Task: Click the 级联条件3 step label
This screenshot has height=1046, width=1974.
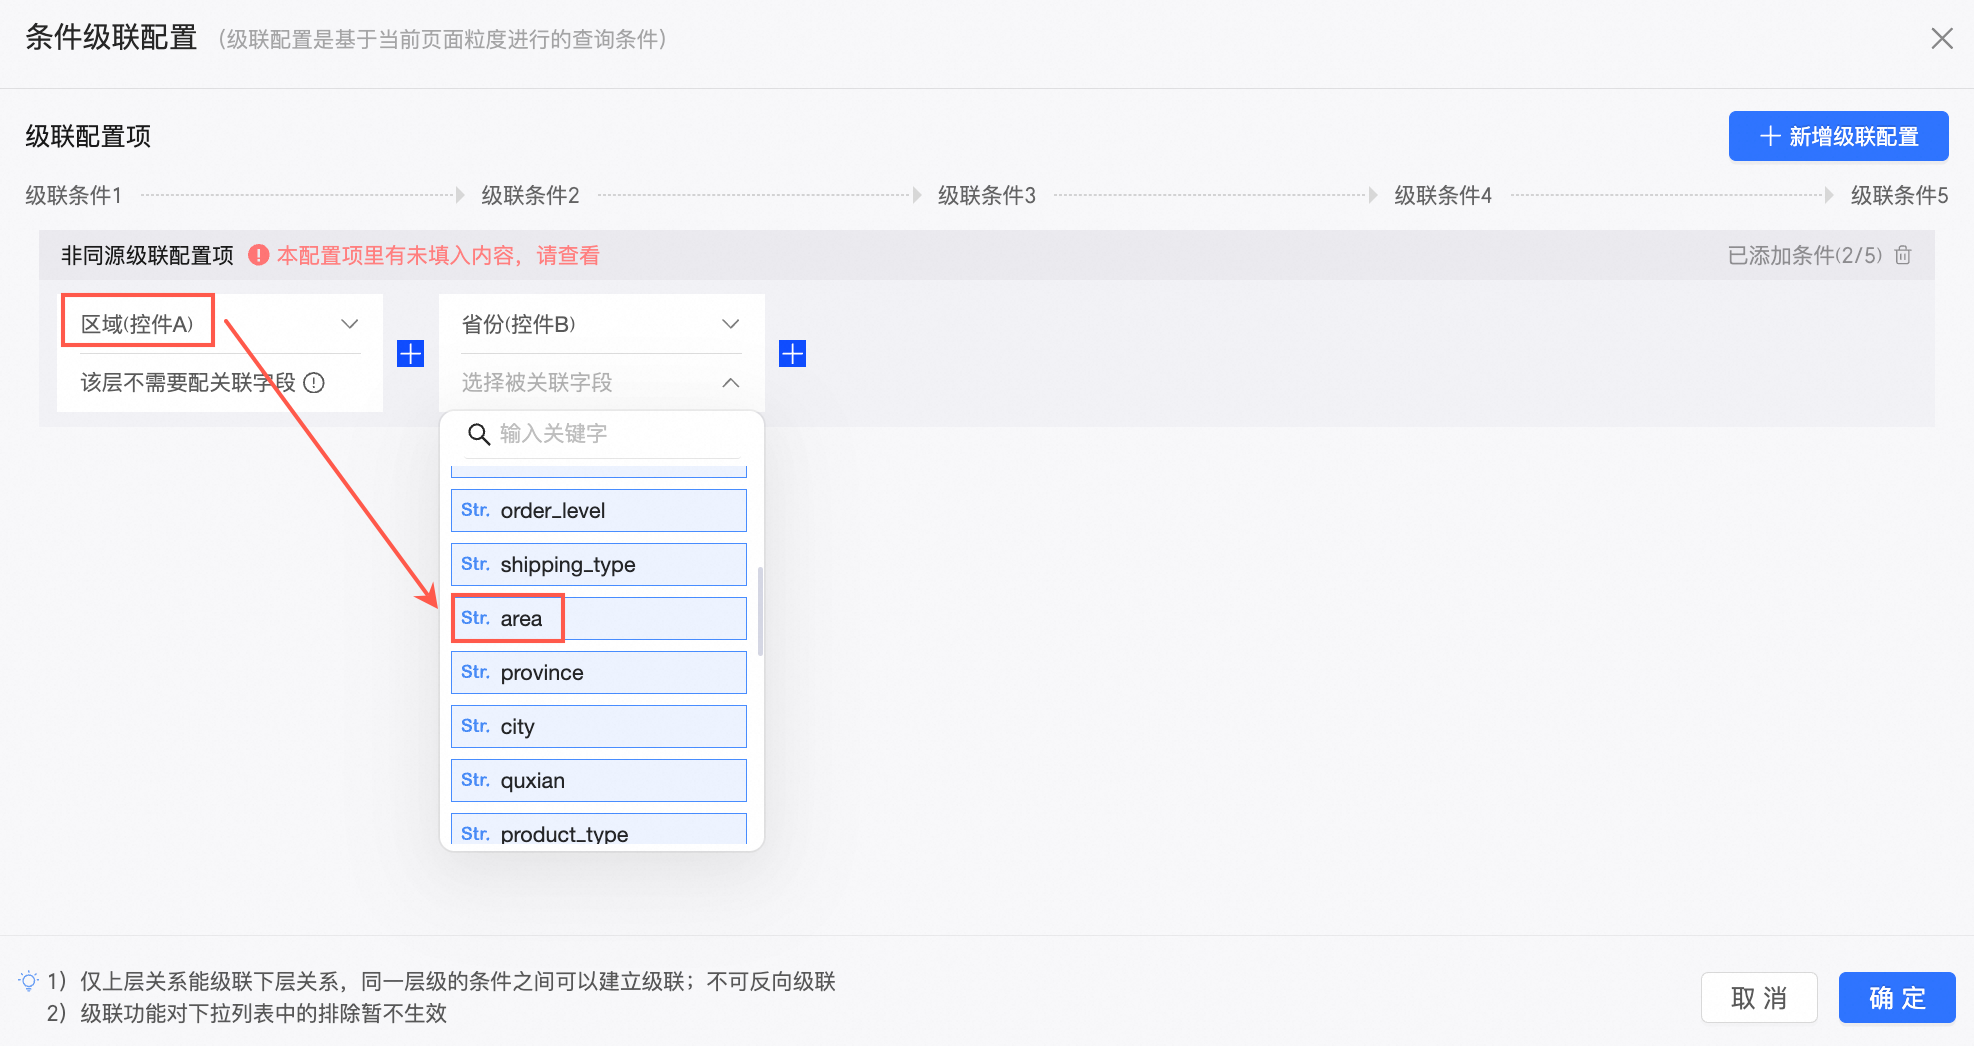Action: click(x=986, y=195)
